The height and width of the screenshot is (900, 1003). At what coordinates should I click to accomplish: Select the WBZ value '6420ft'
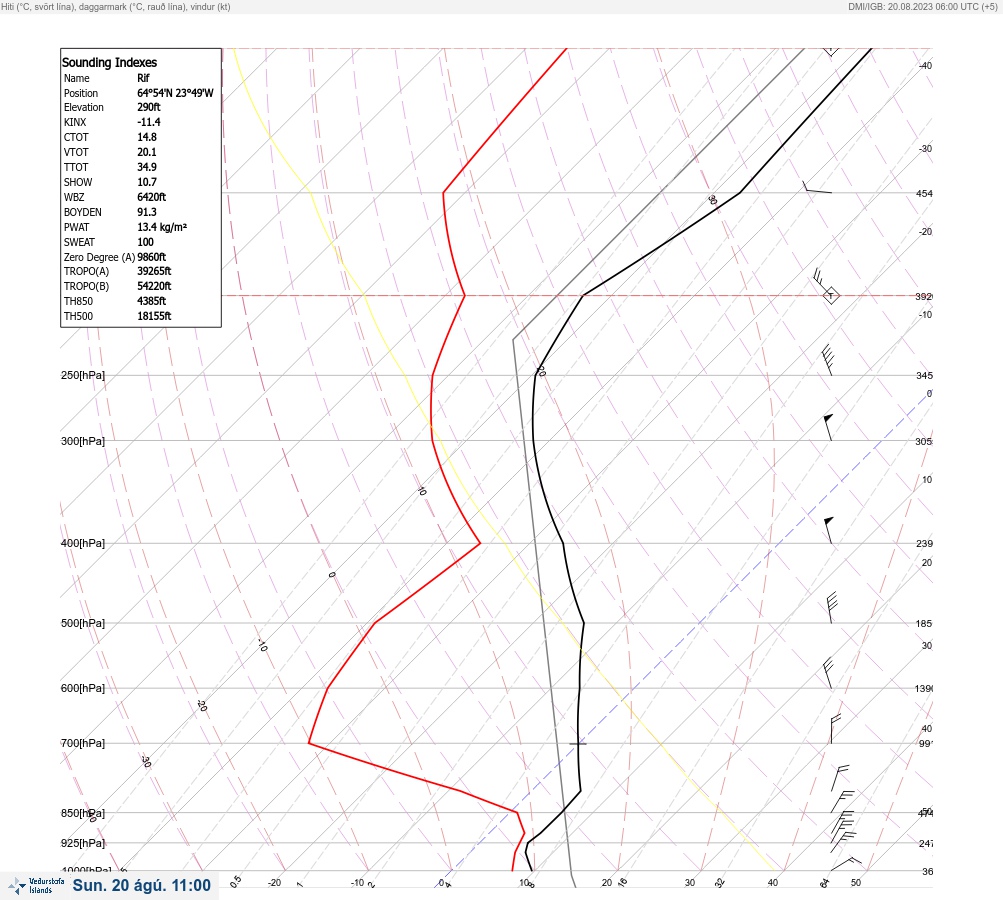(152, 198)
